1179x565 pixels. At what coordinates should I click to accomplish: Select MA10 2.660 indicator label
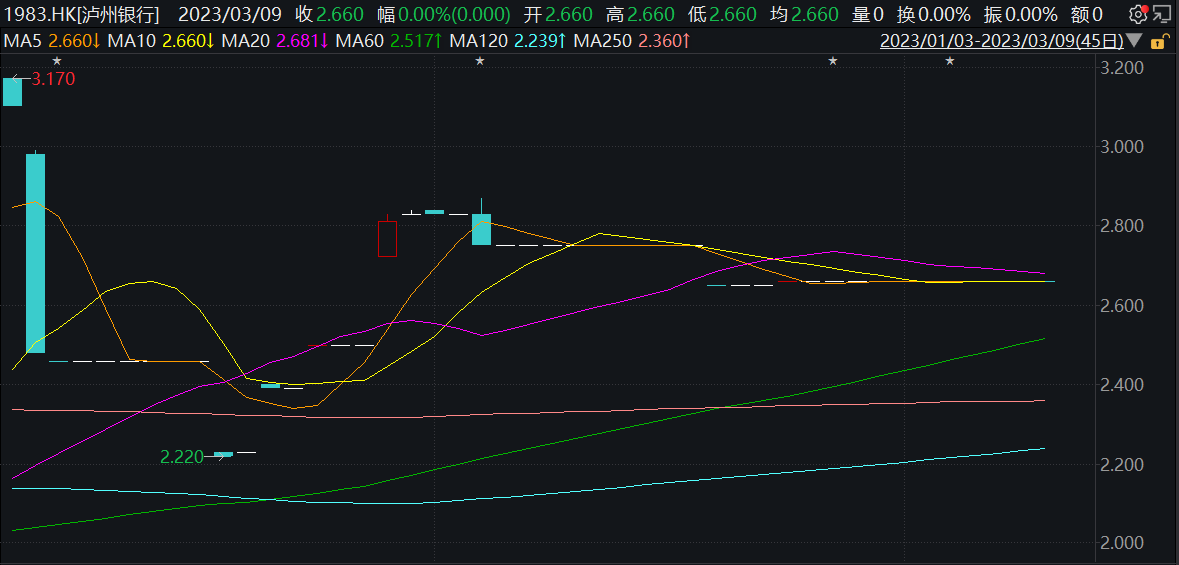[161, 41]
